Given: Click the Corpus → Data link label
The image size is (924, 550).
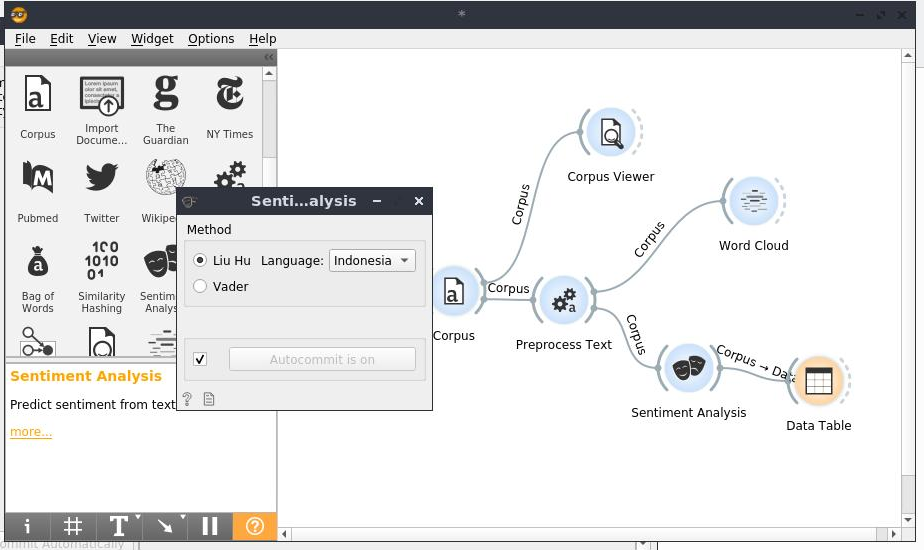Looking at the screenshot, I should (755, 362).
